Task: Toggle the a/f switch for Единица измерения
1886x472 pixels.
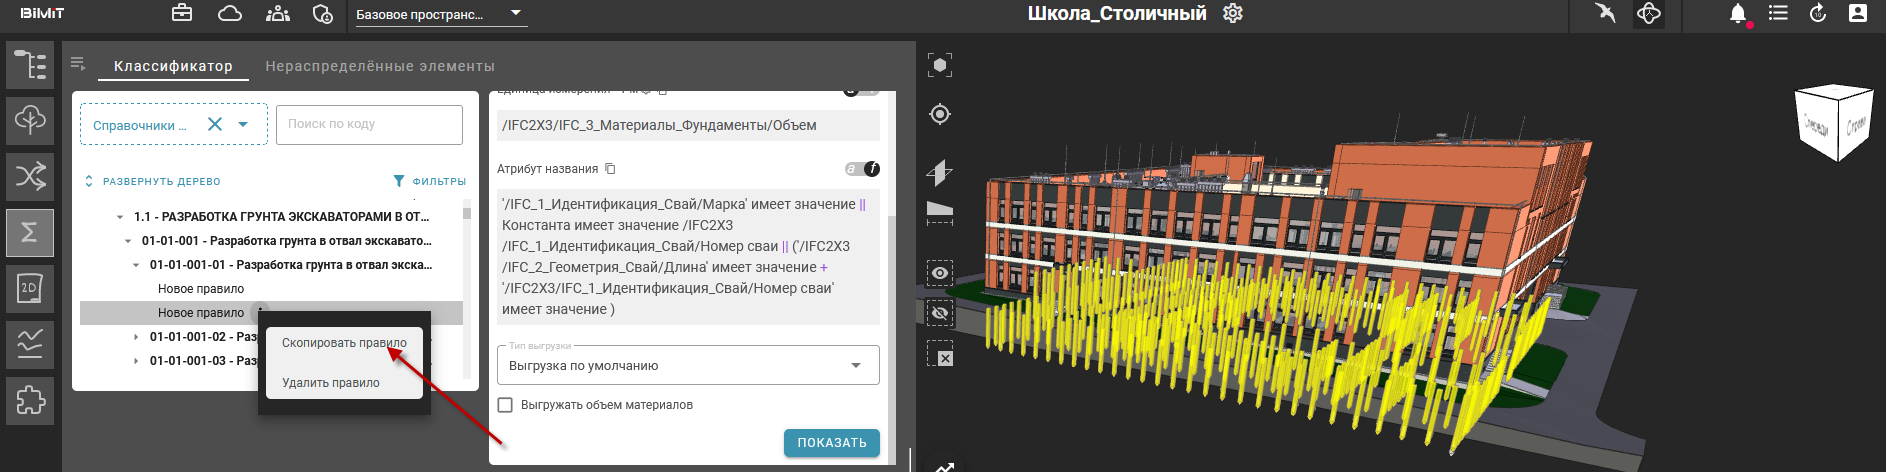Action: pos(862,92)
